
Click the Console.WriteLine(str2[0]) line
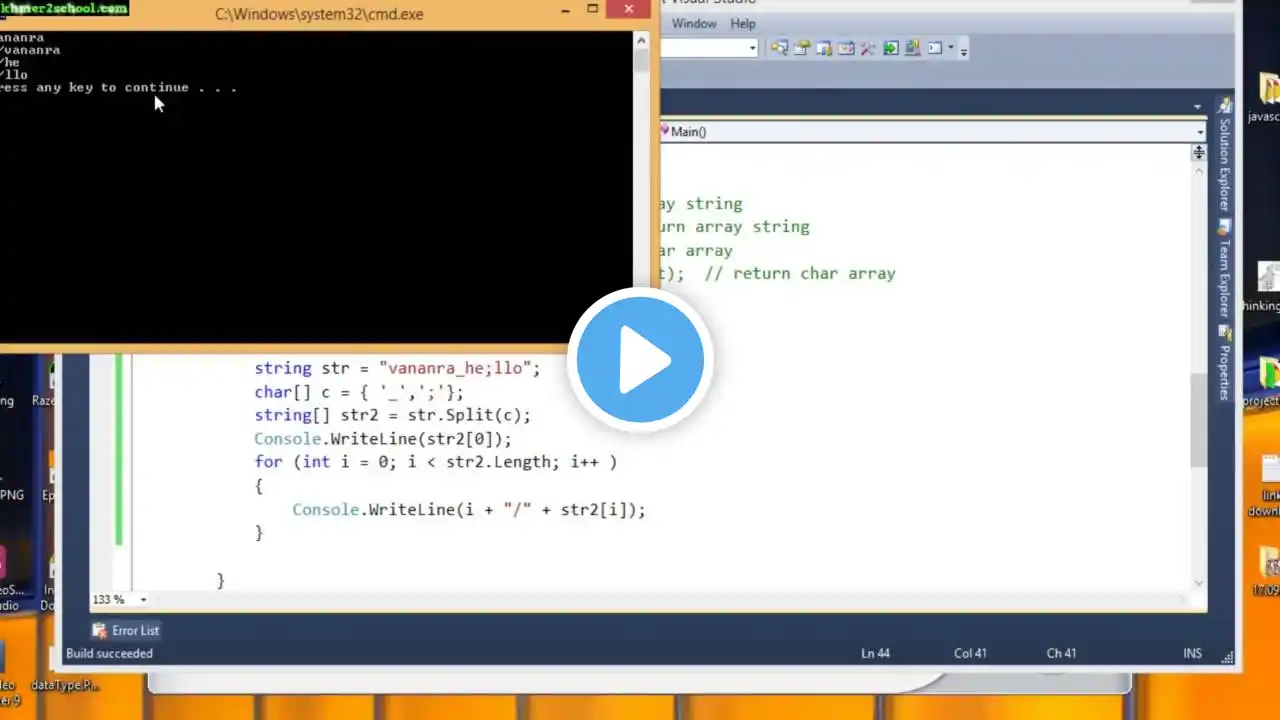(x=383, y=439)
